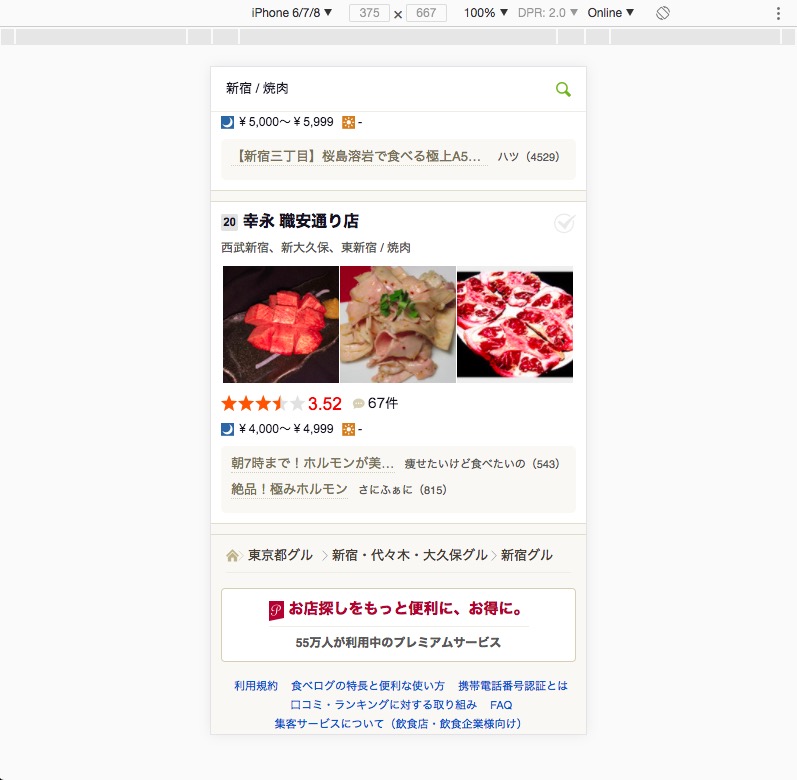The width and height of the screenshot is (797, 780).
Task: Open the FAQ footer link
Action: click(501, 705)
